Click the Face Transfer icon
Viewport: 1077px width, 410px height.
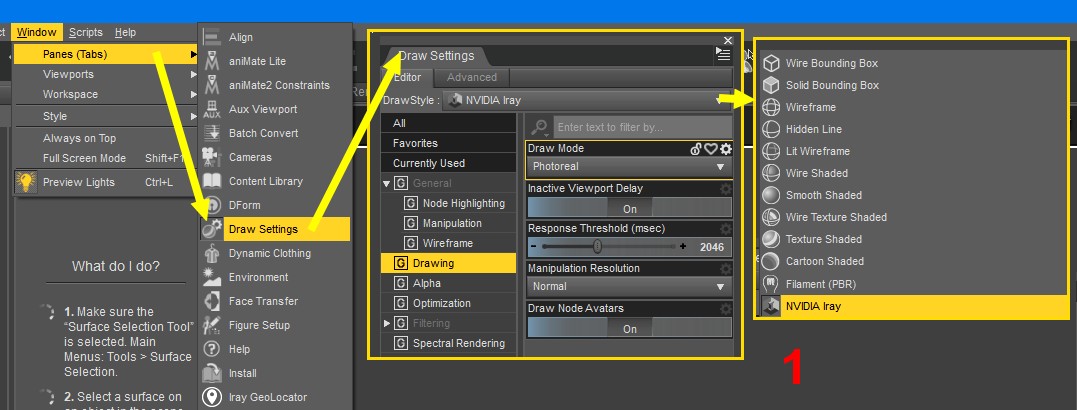(x=212, y=301)
